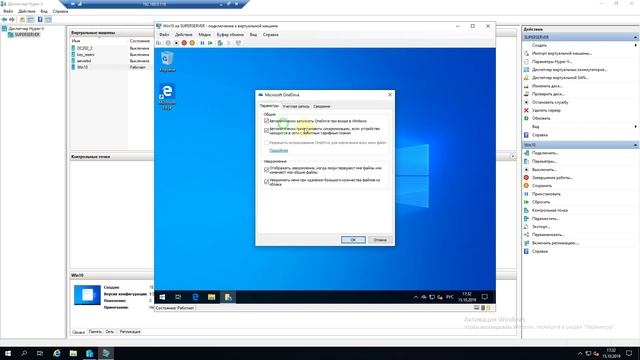Click the Win10 VM thumbnail preview

tap(87, 295)
